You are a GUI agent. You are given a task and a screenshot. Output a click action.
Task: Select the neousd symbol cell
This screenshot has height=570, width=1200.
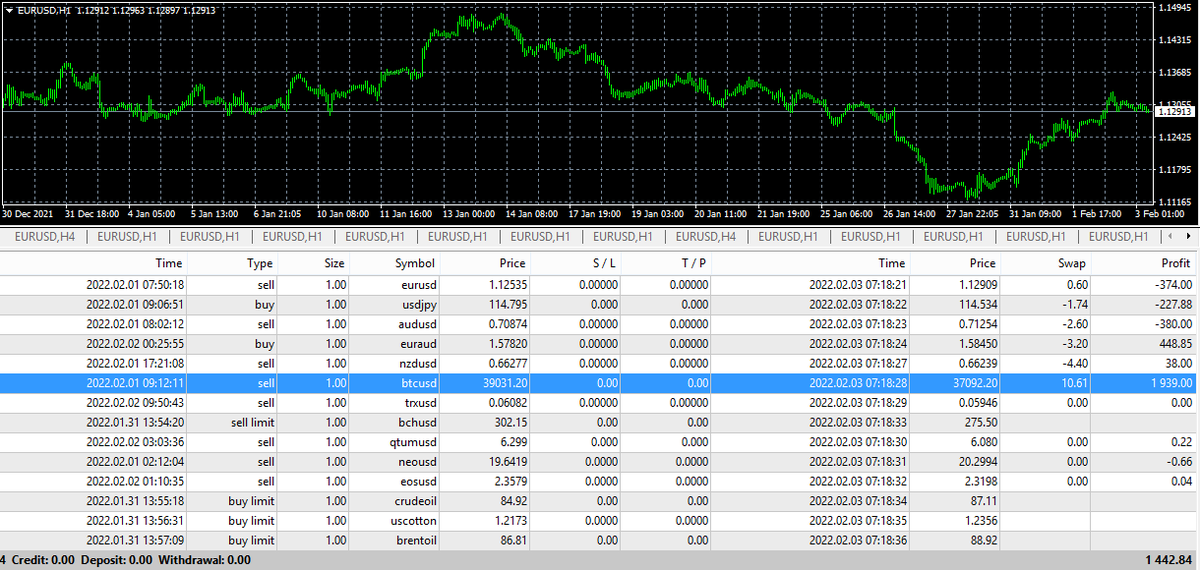pos(415,461)
